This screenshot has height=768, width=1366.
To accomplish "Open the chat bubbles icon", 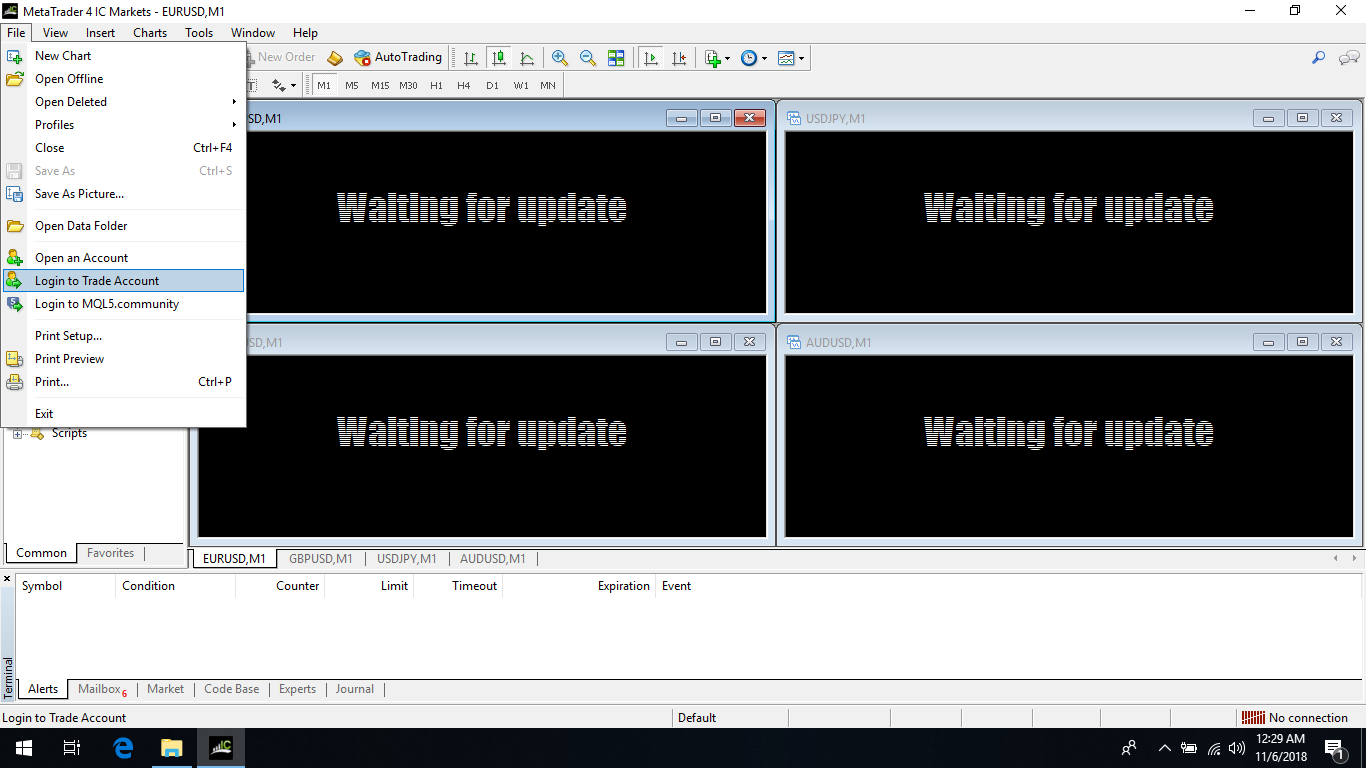I will tap(1349, 58).
